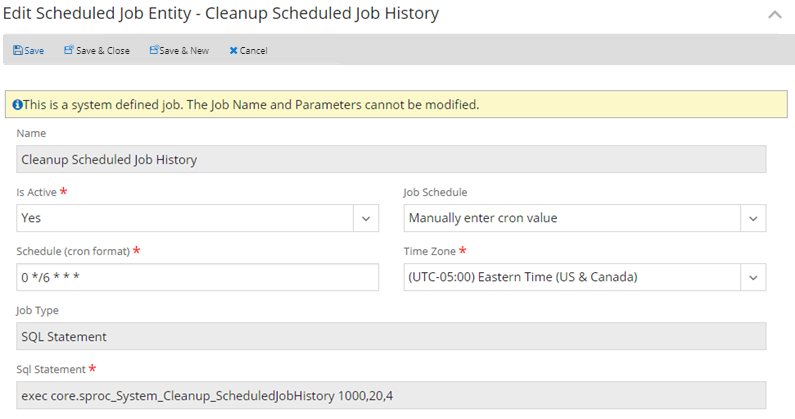Collapse the Edit Scheduled Job Entity panel
795x419 pixels.
(774, 15)
